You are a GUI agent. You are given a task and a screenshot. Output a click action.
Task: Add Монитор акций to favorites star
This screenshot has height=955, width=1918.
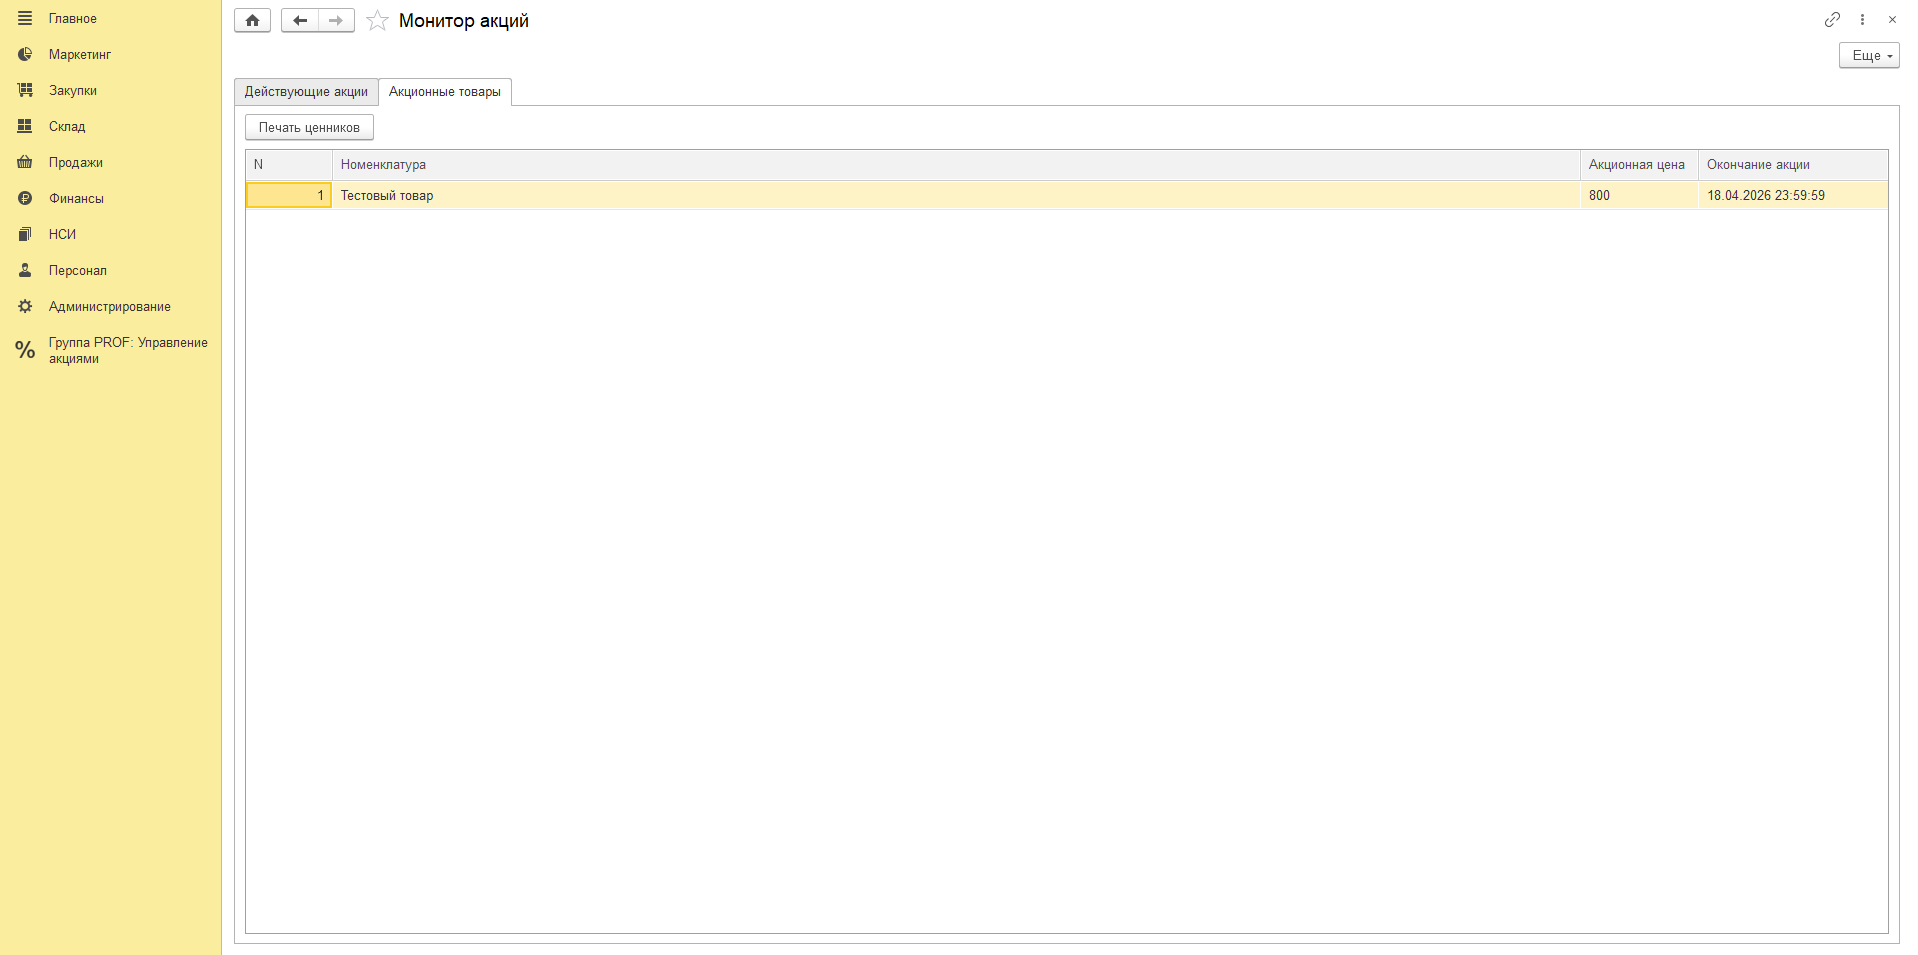(x=377, y=21)
